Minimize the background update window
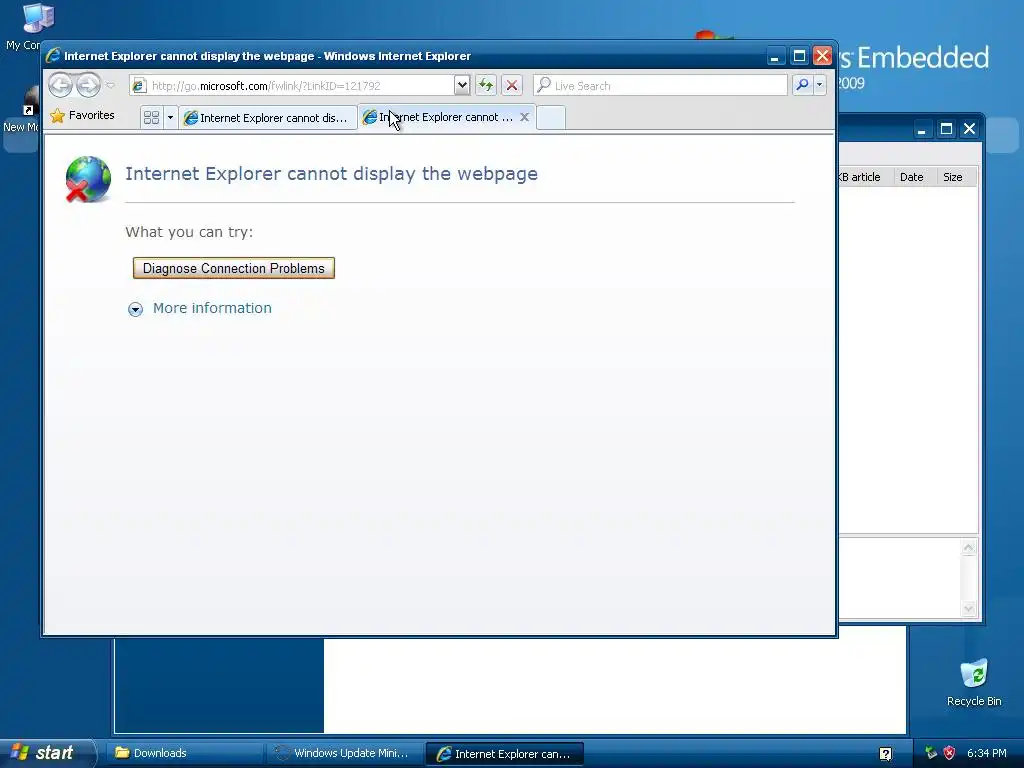 [921, 129]
